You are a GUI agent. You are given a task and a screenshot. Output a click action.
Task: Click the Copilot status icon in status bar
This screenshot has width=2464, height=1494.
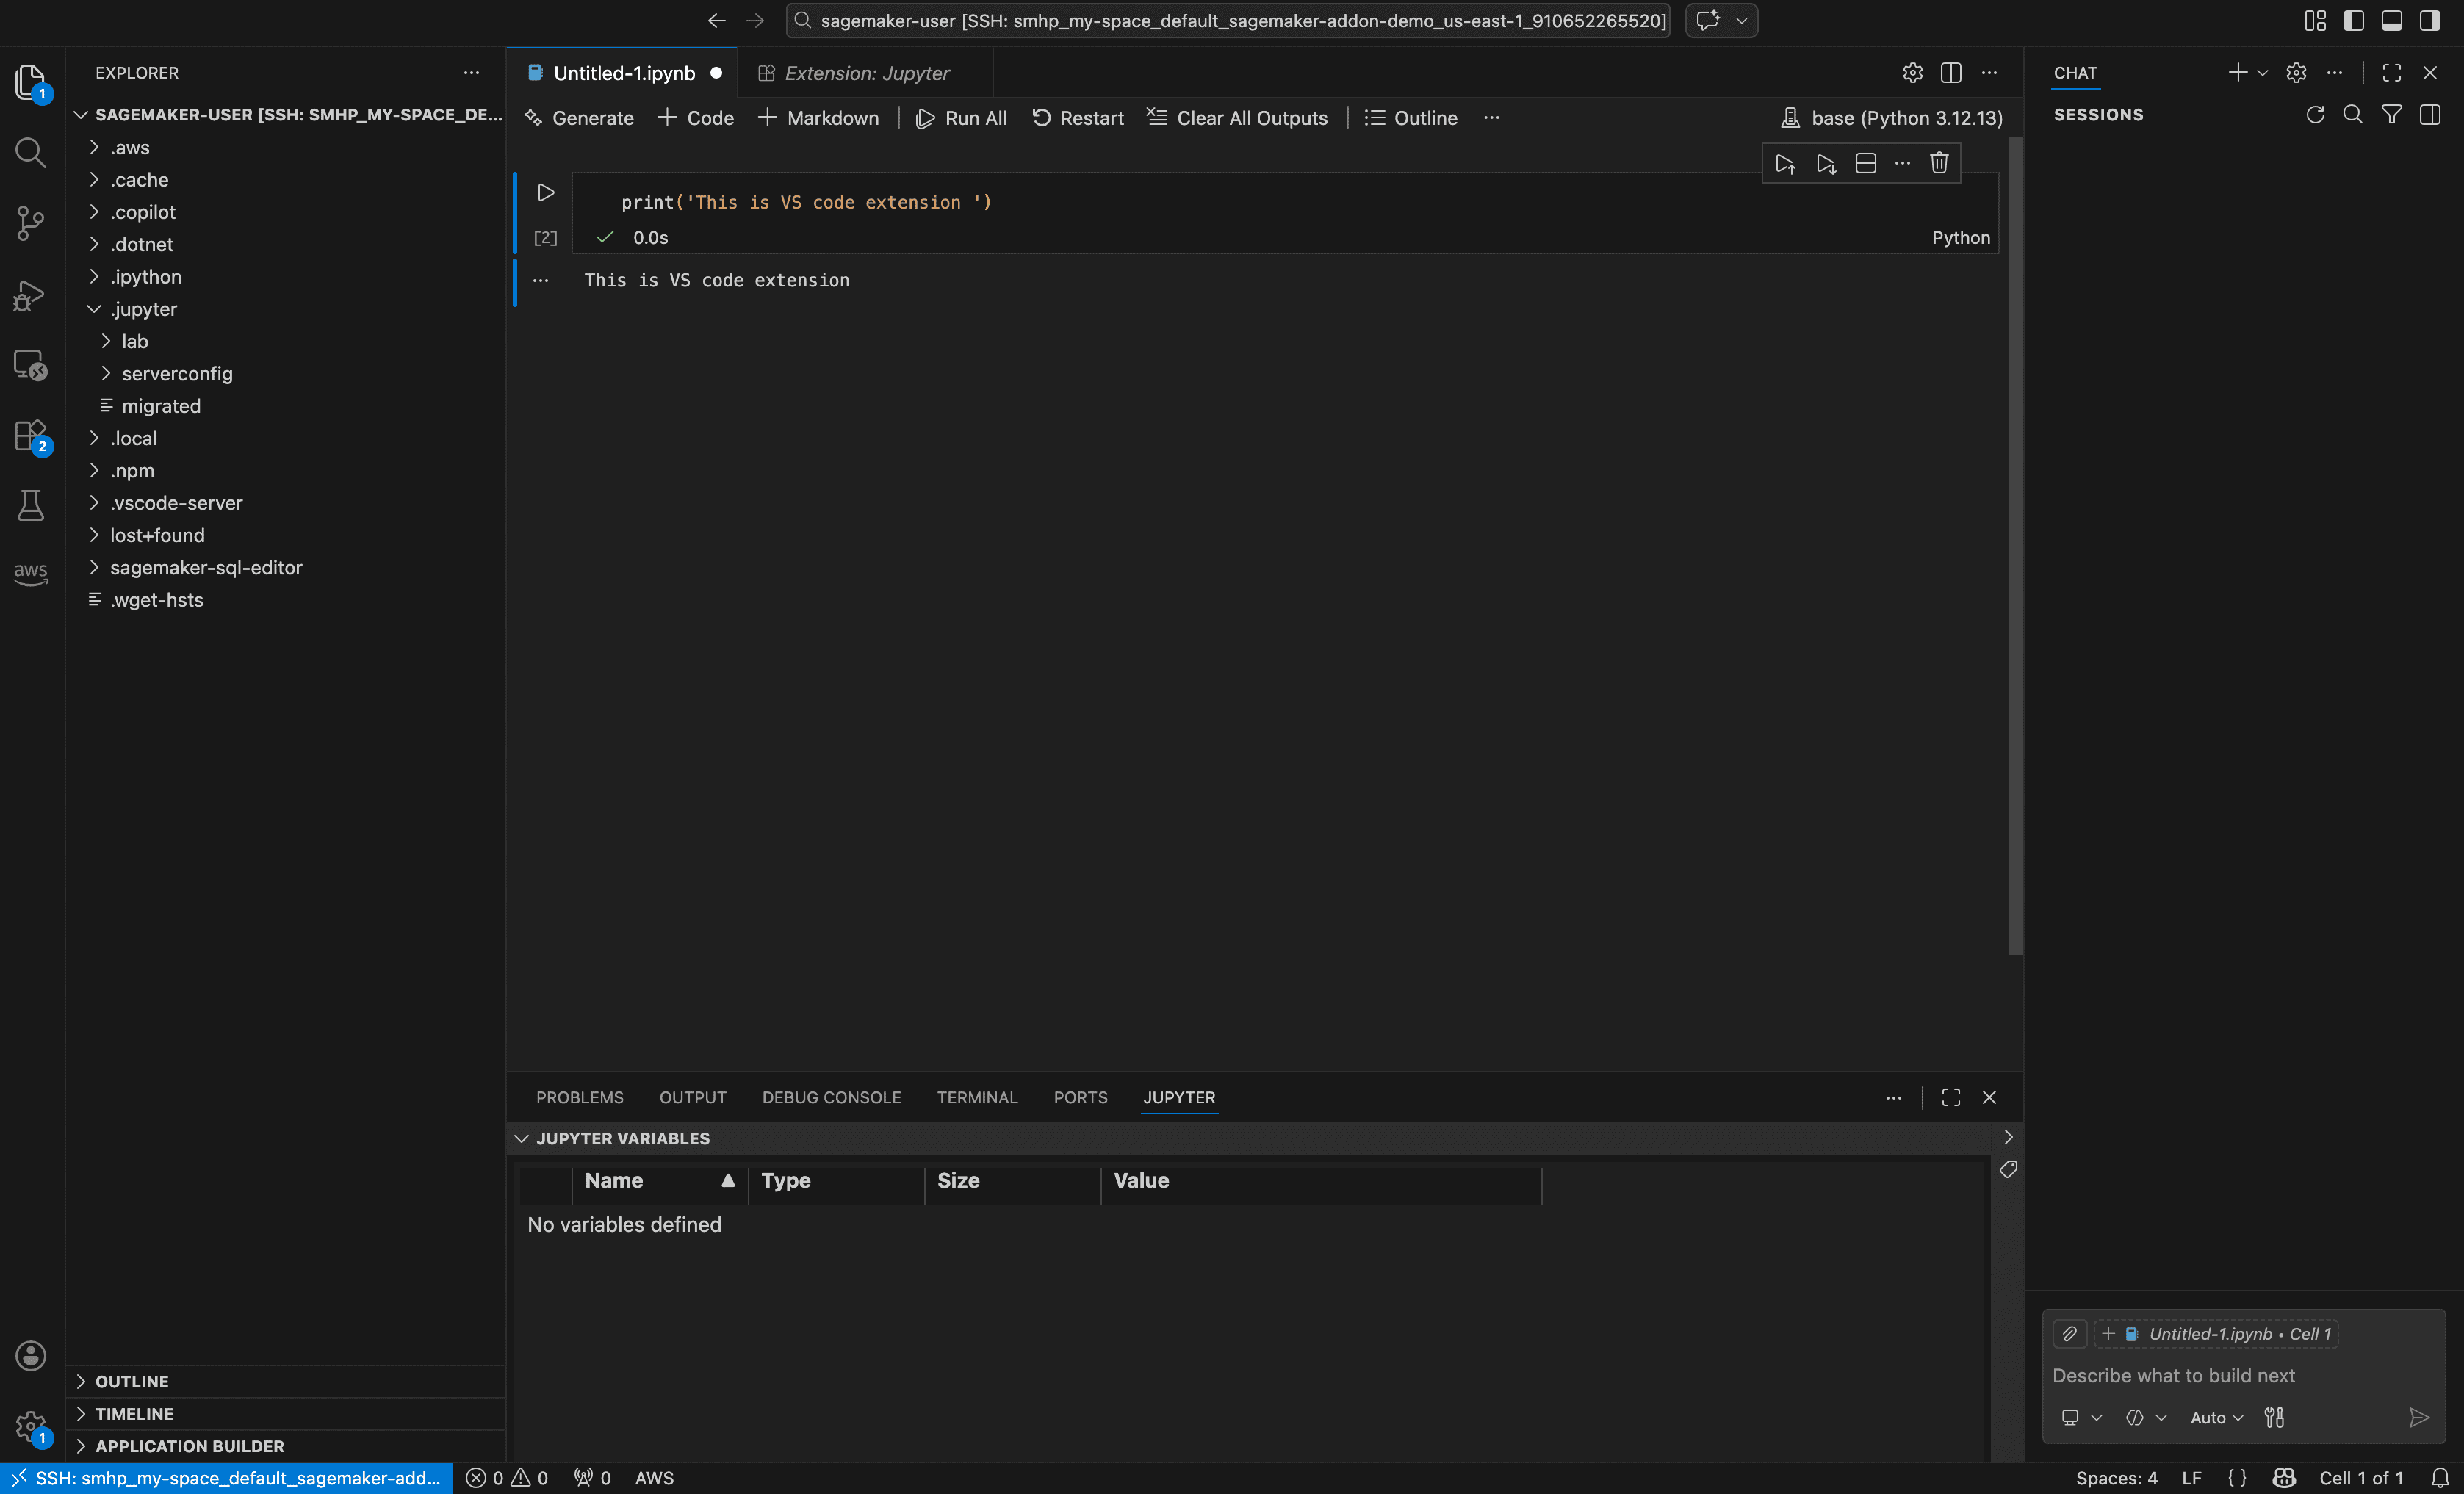(2284, 1478)
